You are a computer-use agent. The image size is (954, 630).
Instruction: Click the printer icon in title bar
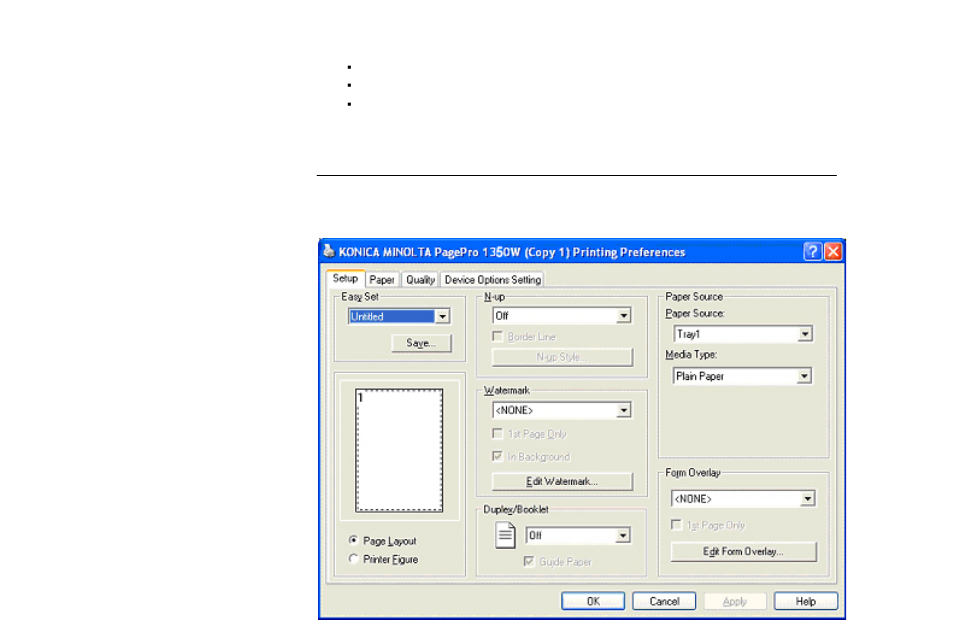pos(329,251)
